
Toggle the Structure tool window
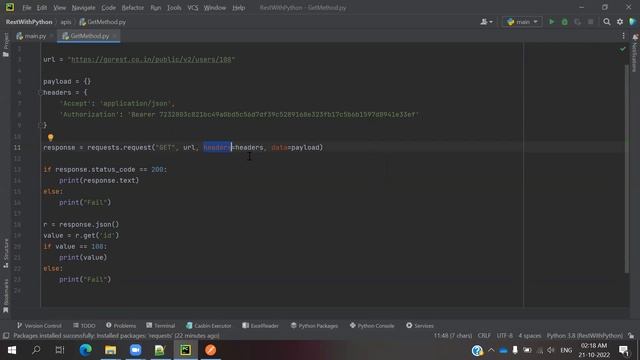point(6,253)
